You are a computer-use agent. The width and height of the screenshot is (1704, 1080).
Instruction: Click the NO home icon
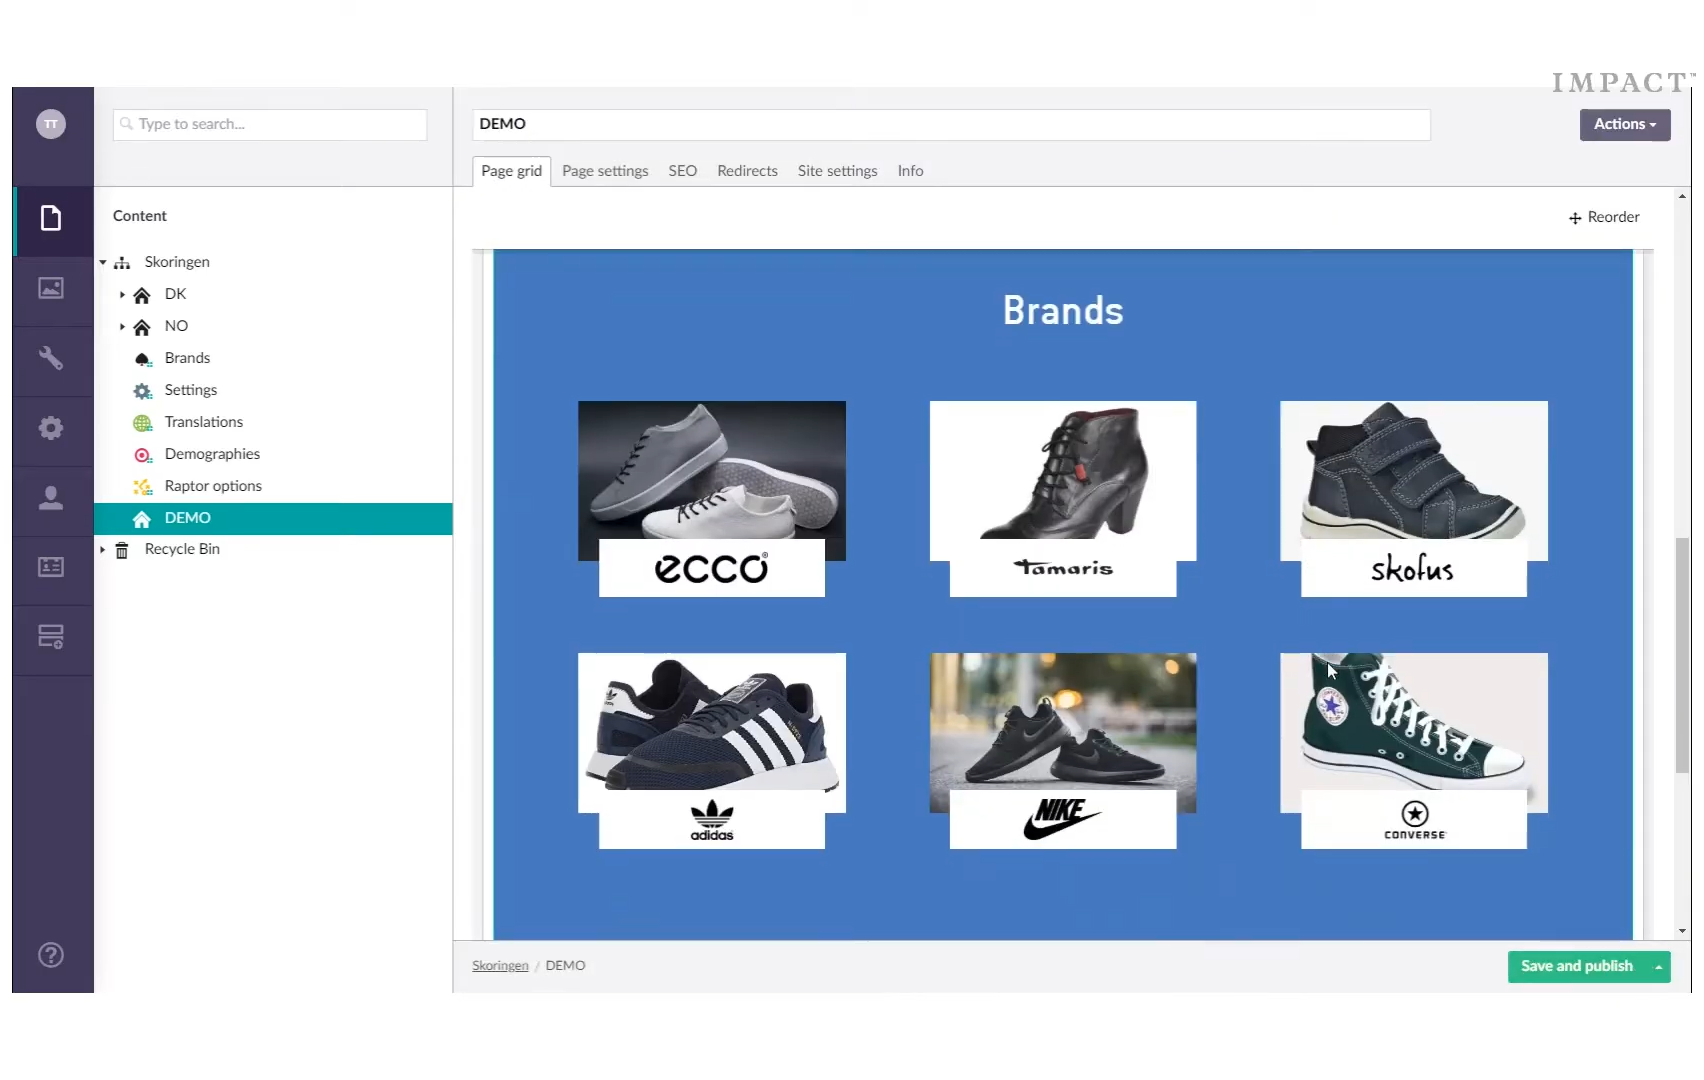click(x=142, y=327)
